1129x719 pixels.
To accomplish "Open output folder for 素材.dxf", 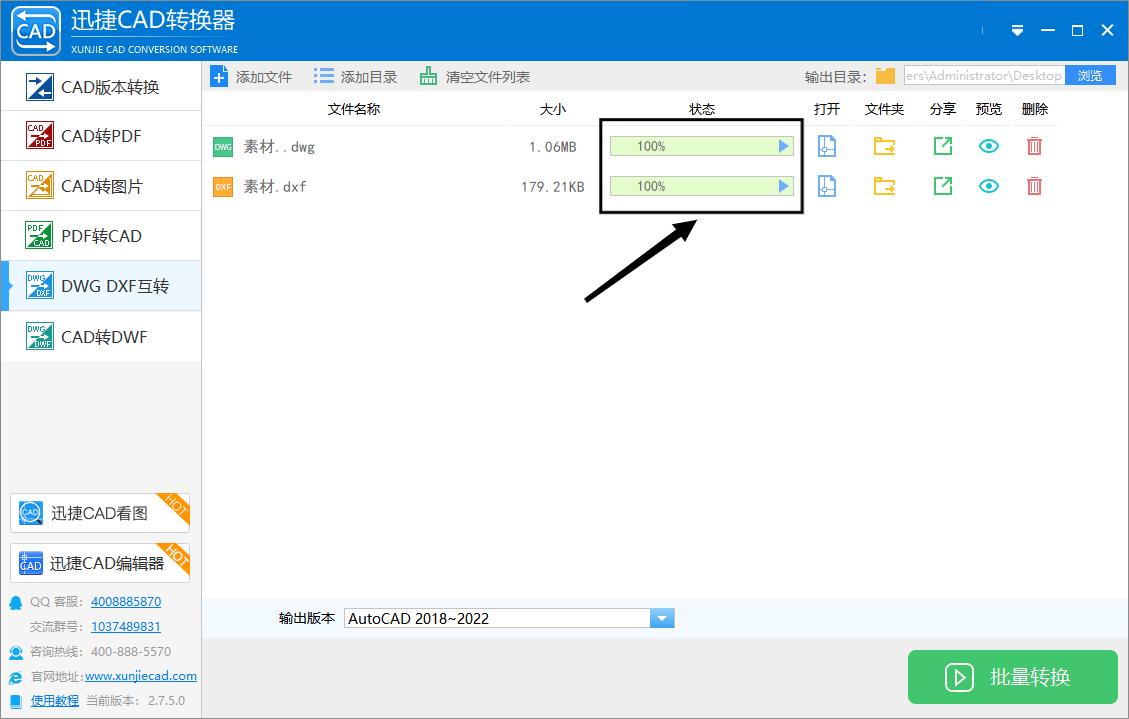I will coord(884,186).
